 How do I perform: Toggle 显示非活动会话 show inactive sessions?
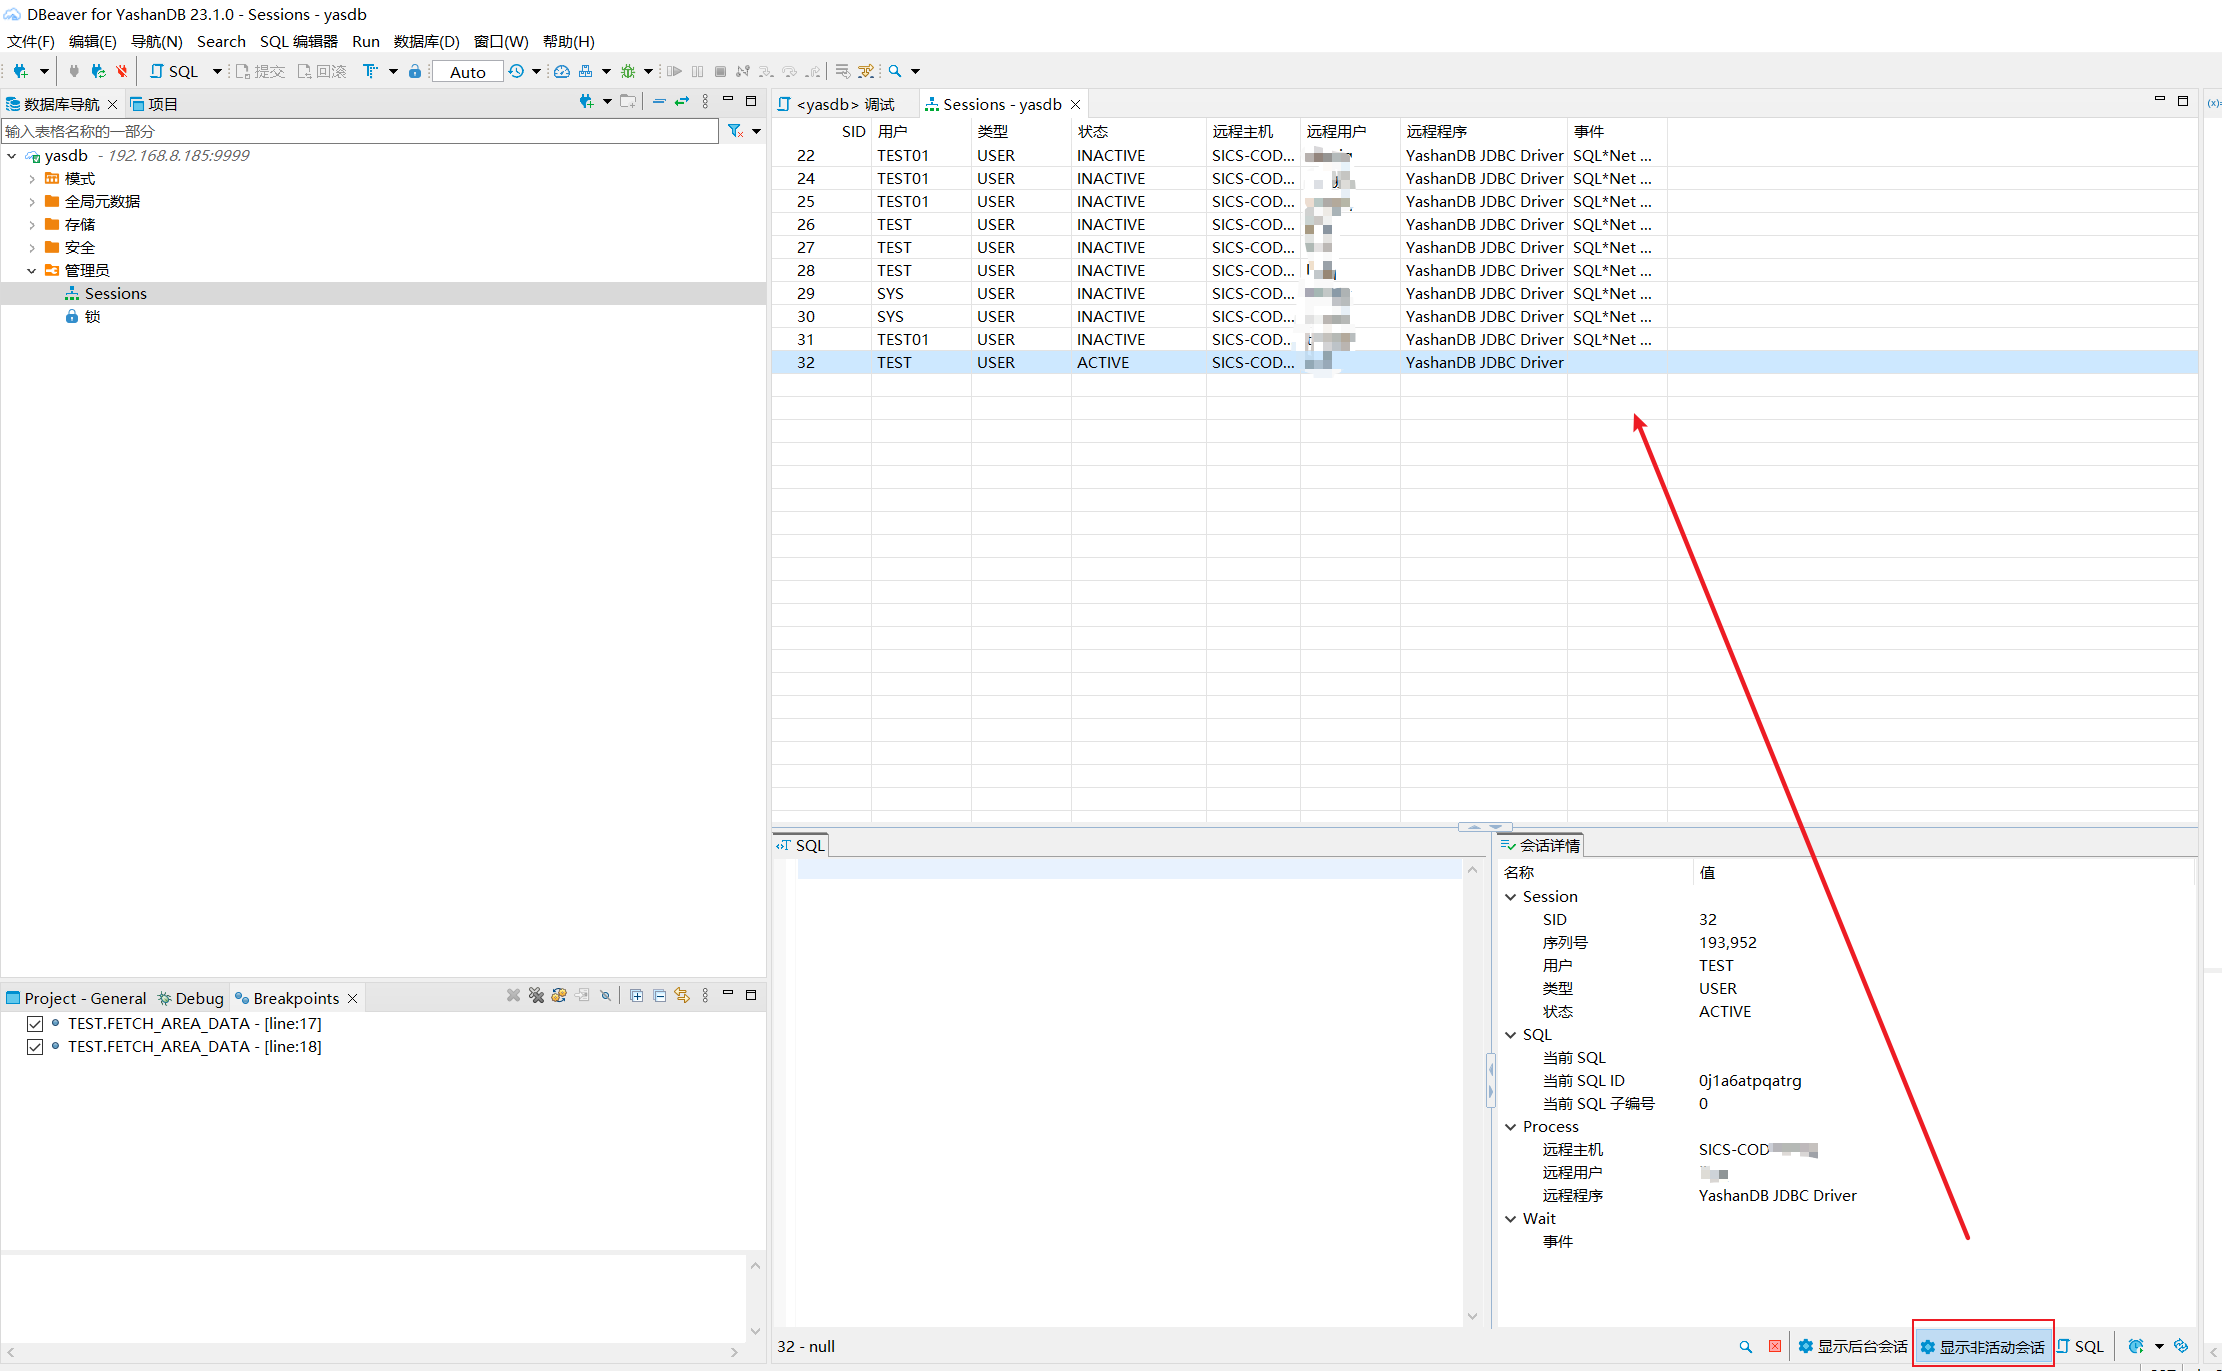[x=1982, y=1346]
